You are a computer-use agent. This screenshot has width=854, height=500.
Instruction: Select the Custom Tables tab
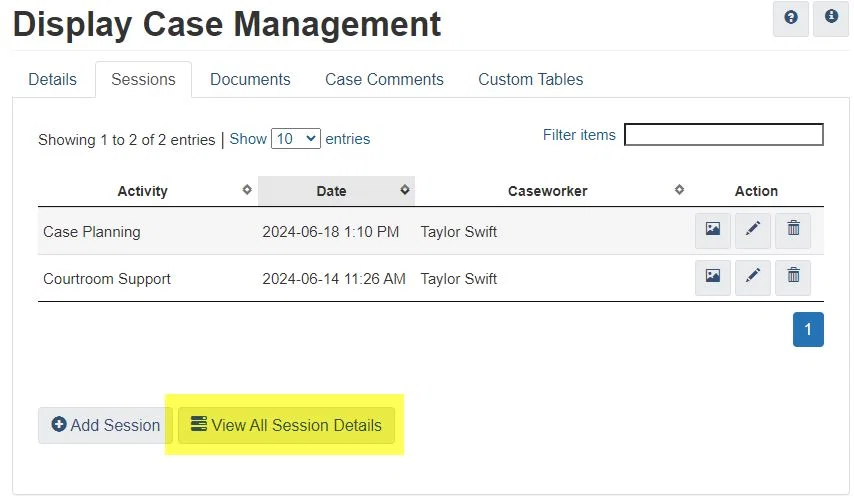pos(530,79)
